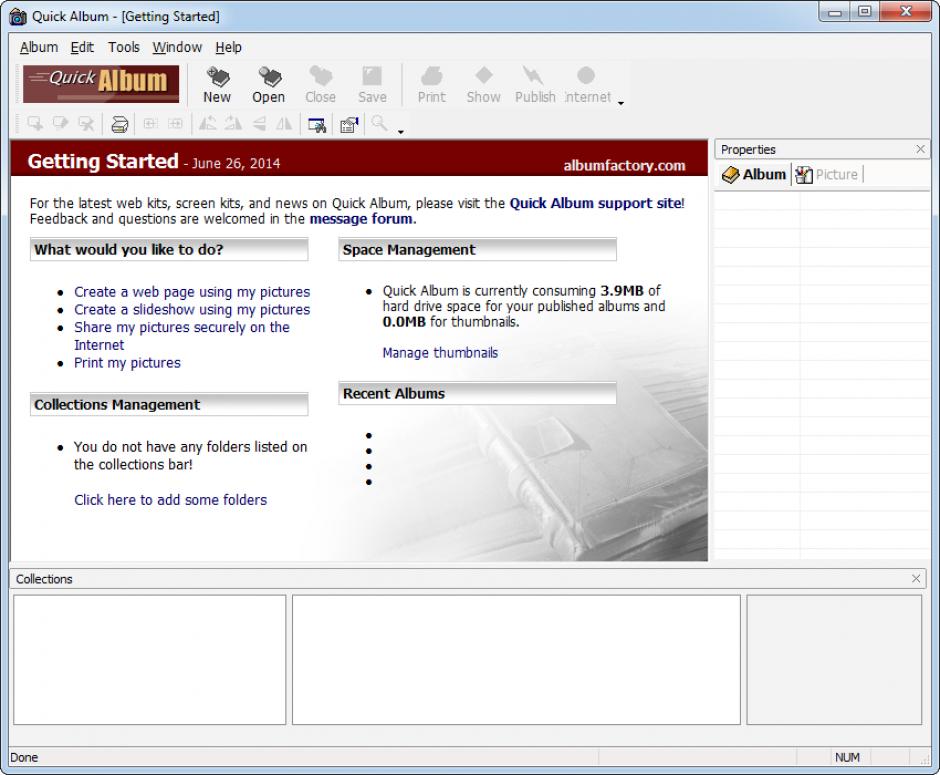
Task: Open the Album menu
Action: click(x=39, y=47)
